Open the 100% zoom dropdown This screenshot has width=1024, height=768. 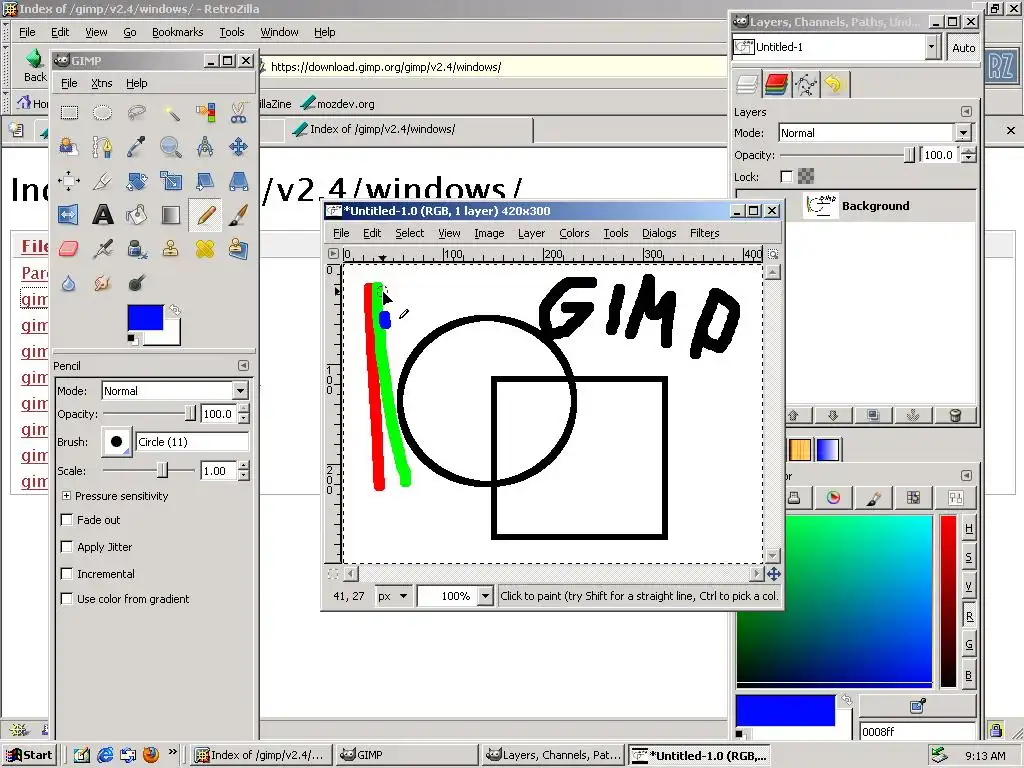[x=485, y=596]
